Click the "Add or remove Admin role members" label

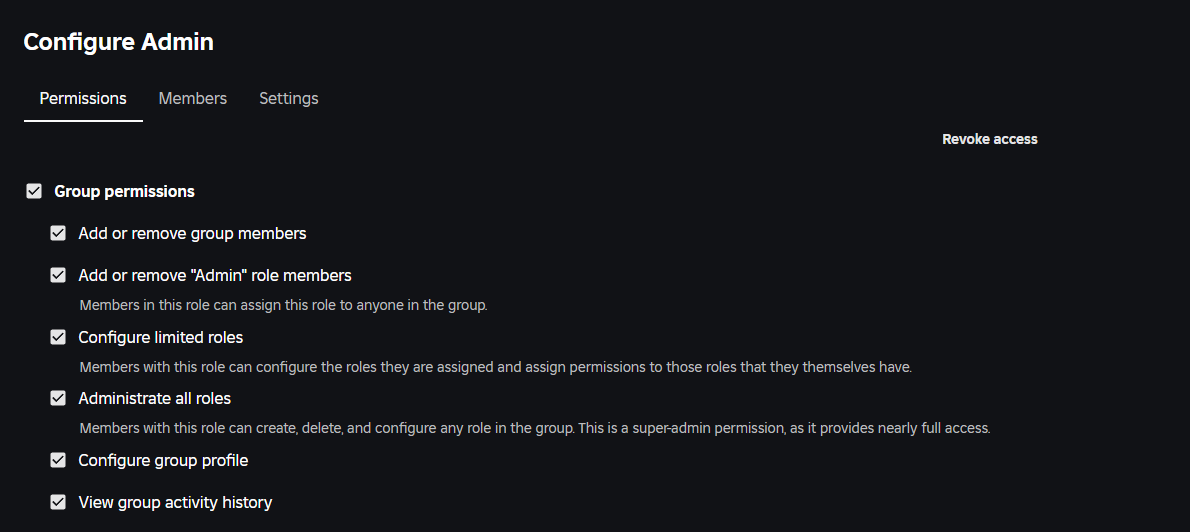point(215,275)
